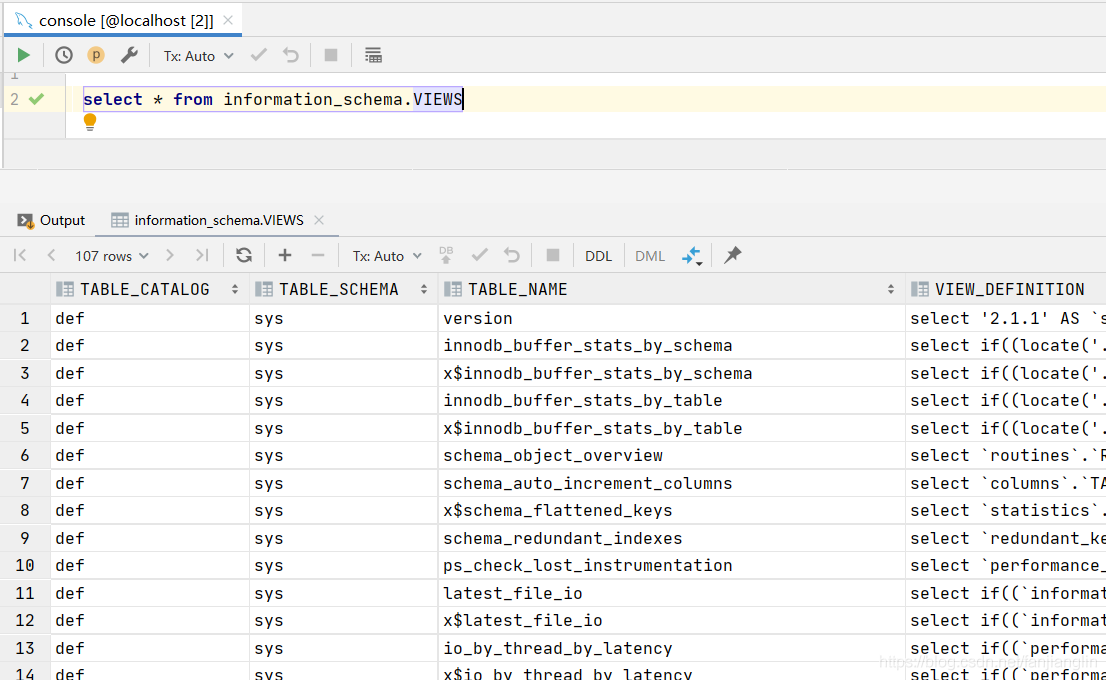This screenshot has height=680, width=1106.
Task: Click the green check mark at line 2
Action: [36, 99]
